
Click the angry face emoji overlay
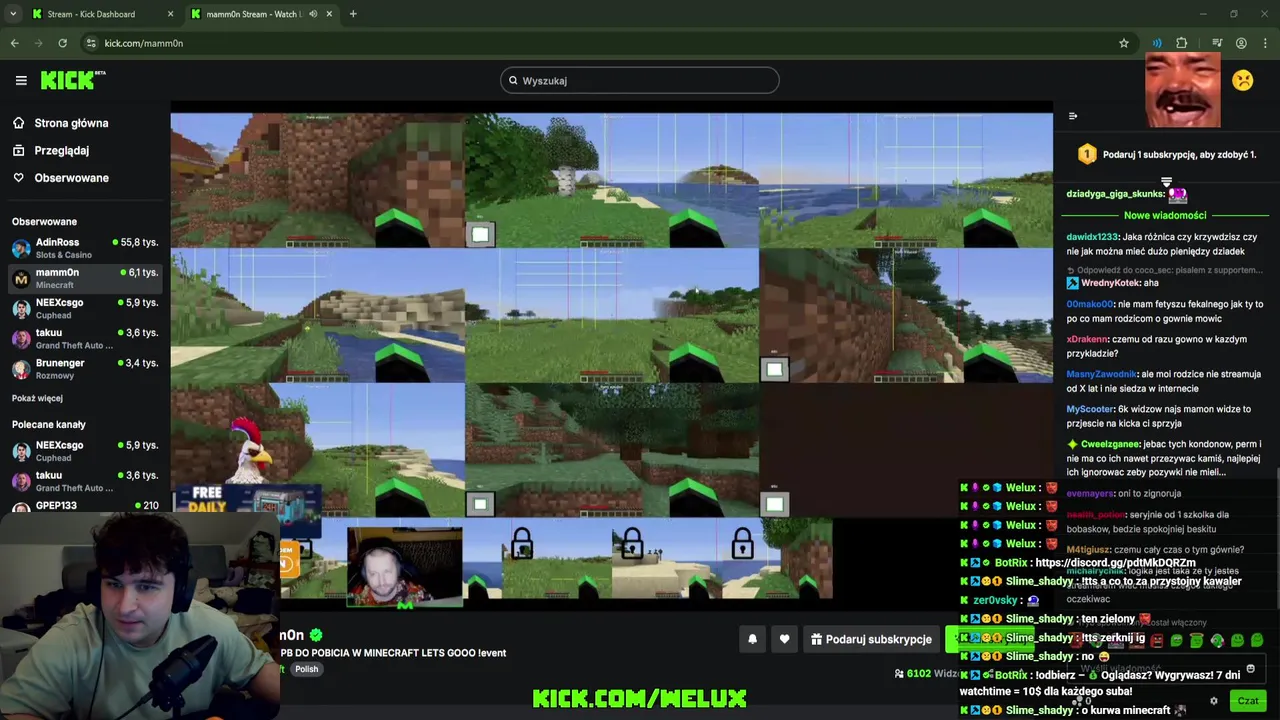click(x=1243, y=80)
